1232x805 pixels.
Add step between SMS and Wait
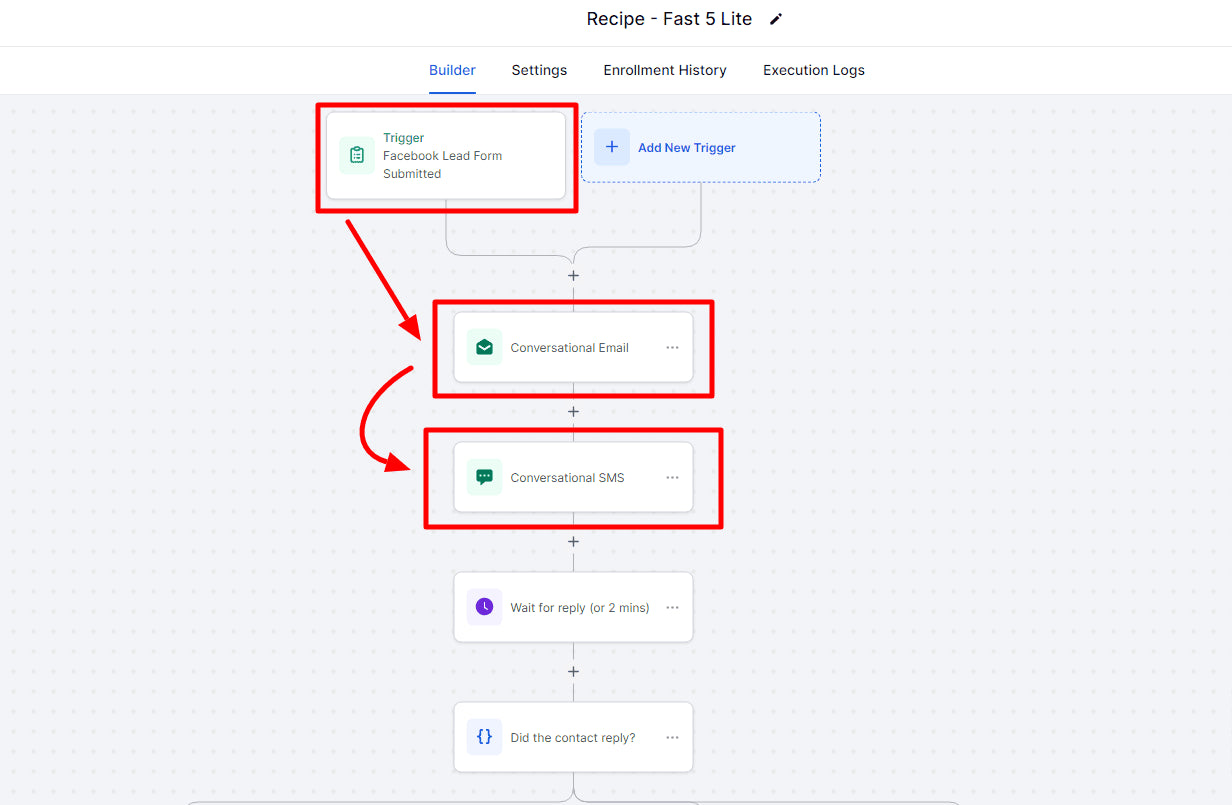tap(573, 541)
